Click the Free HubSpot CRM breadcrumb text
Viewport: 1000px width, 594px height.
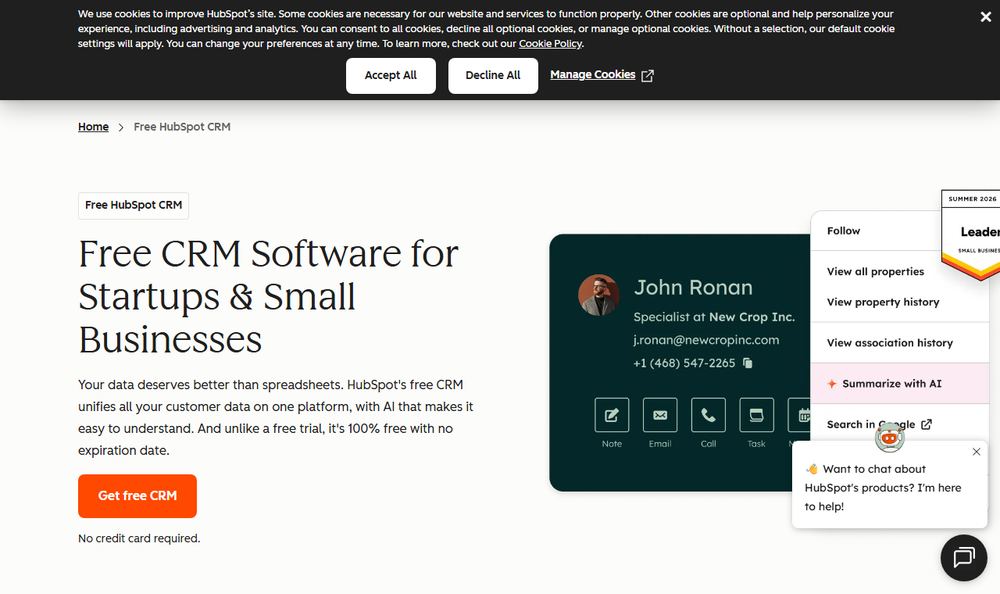coord(182,127)
